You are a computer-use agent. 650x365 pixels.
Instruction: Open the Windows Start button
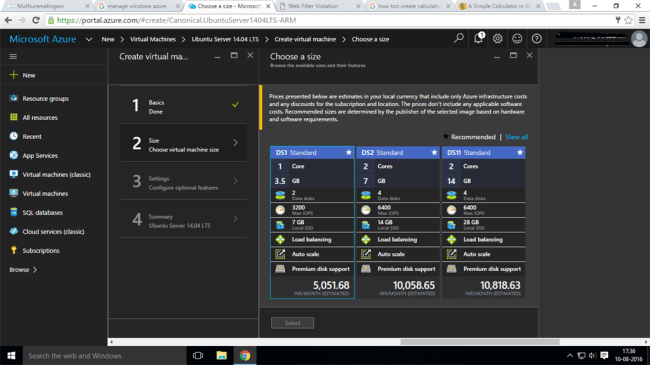[x=11, y=355]
